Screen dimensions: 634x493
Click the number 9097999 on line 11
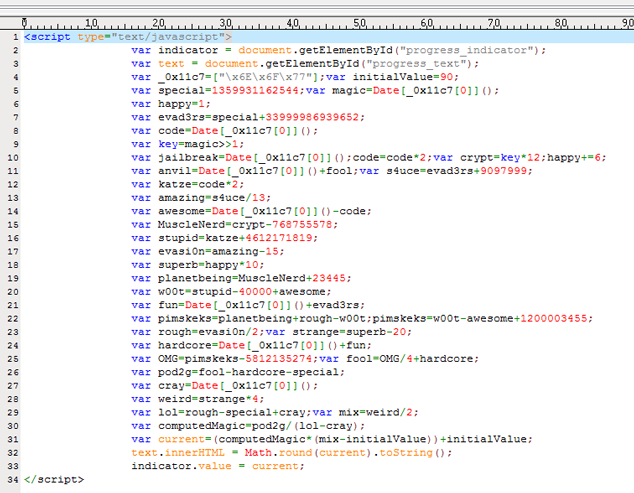pos(503,171)
